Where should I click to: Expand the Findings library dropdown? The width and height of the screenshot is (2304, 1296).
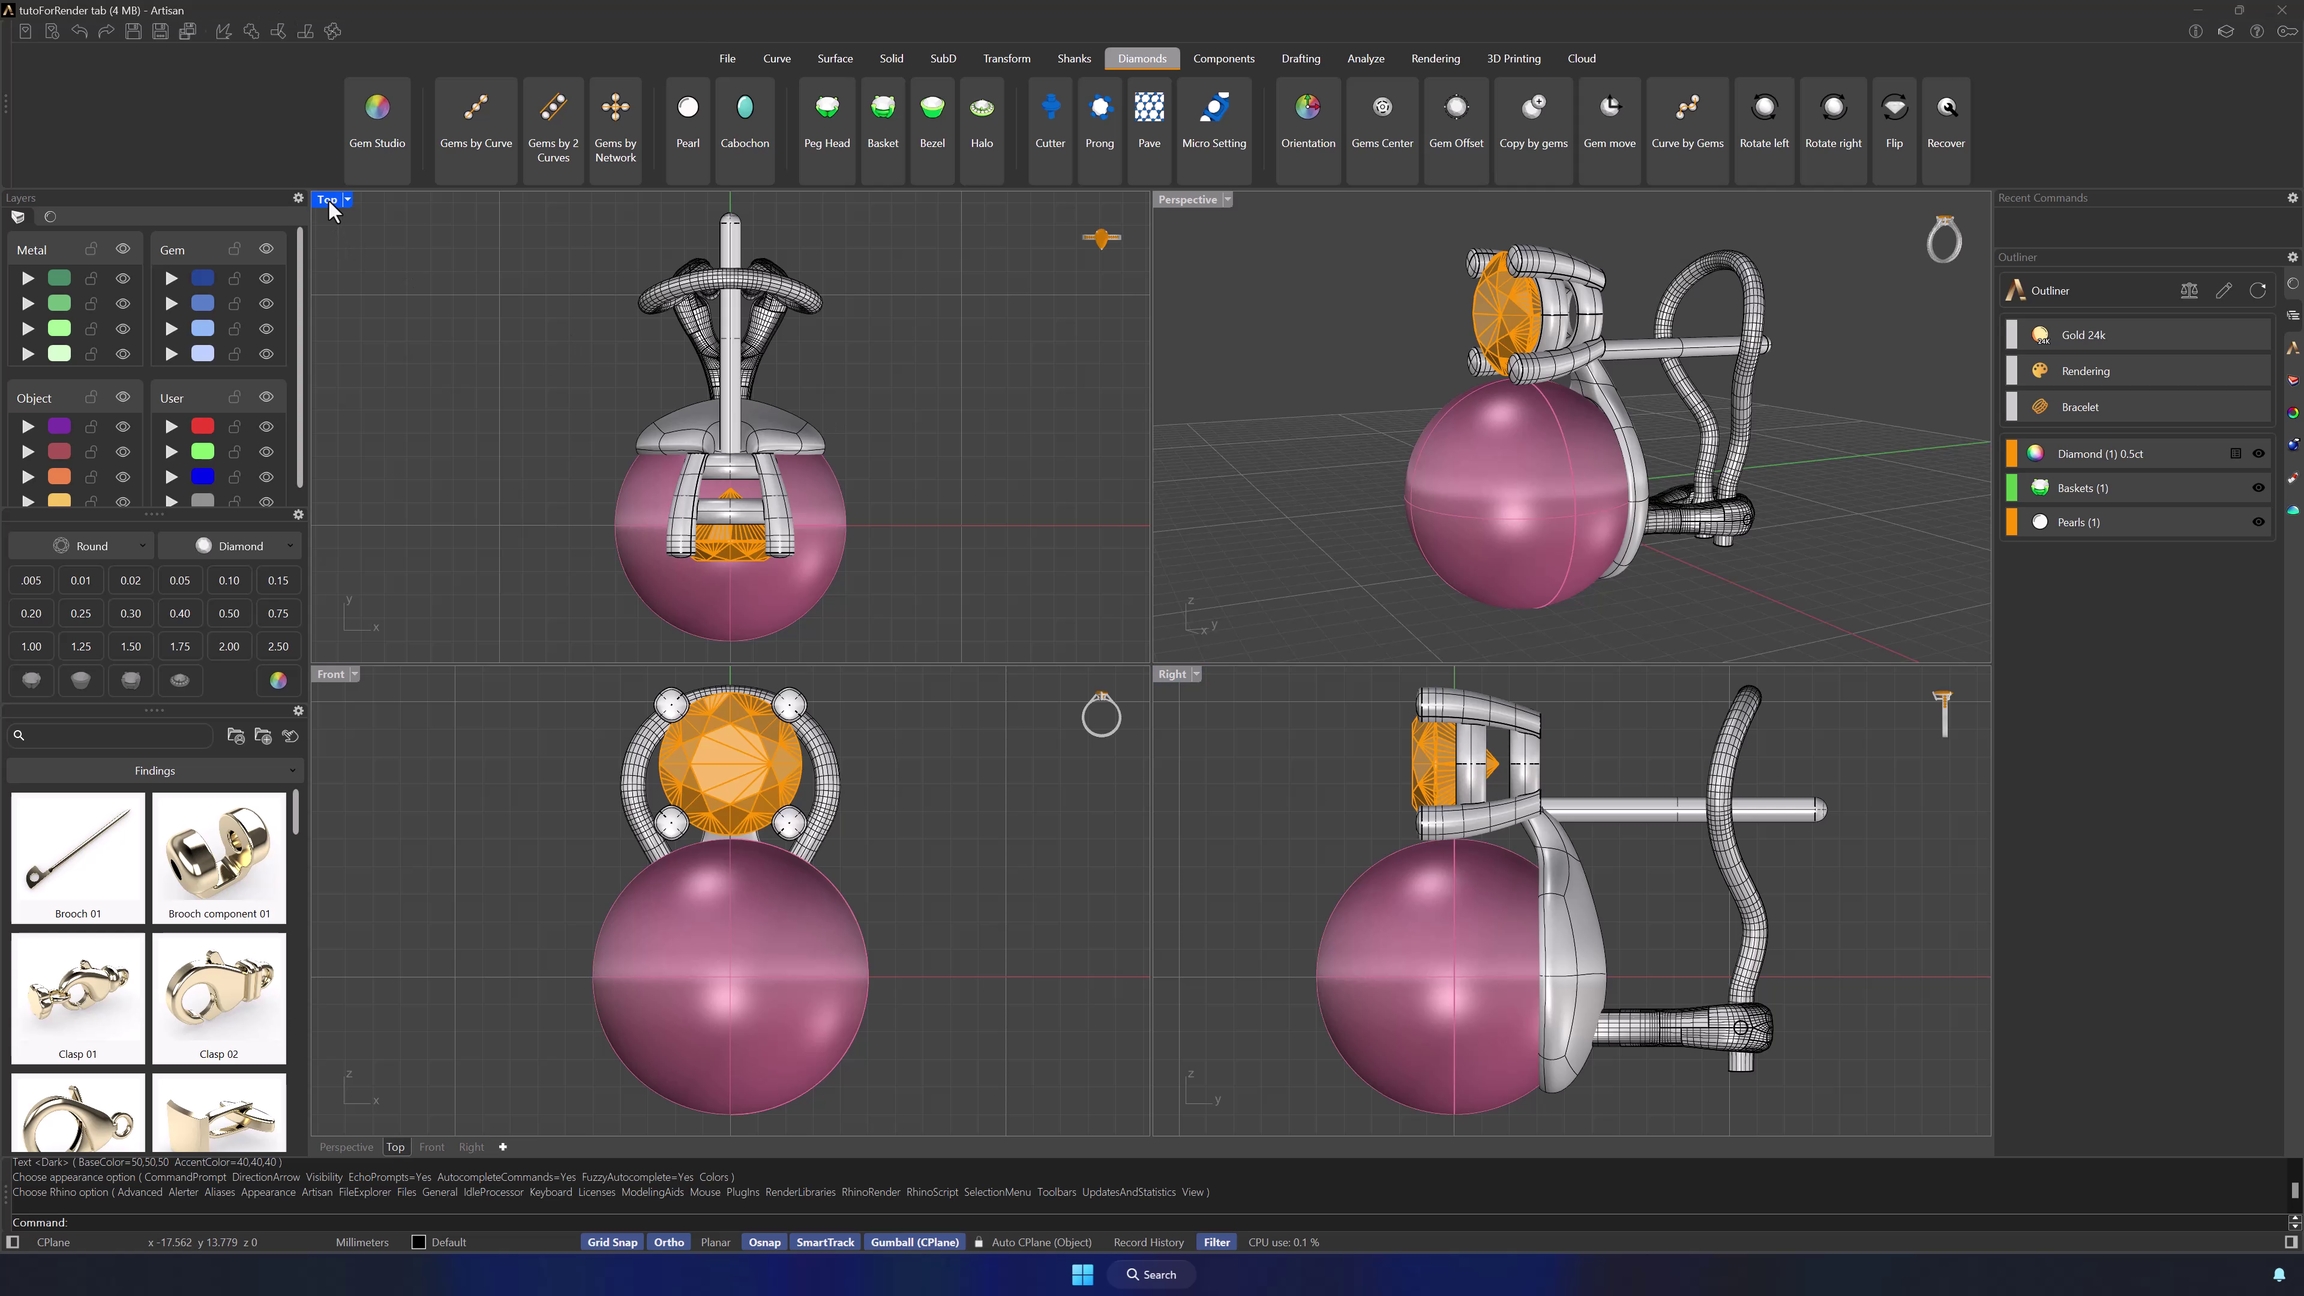[x=155, y=771]
